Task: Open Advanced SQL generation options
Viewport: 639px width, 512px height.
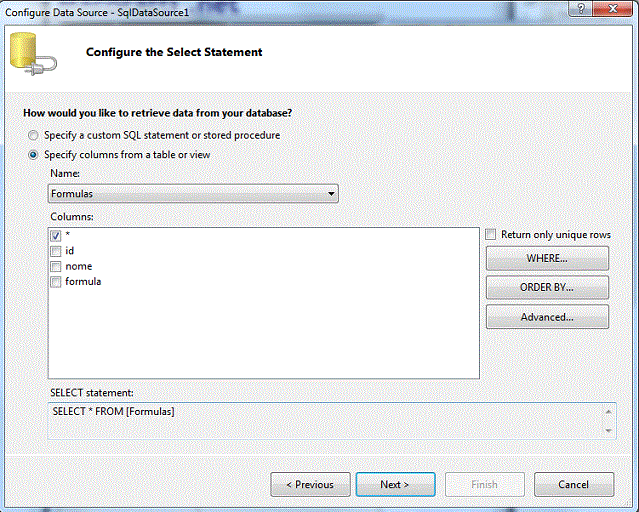Action: (x=547, y=317)
